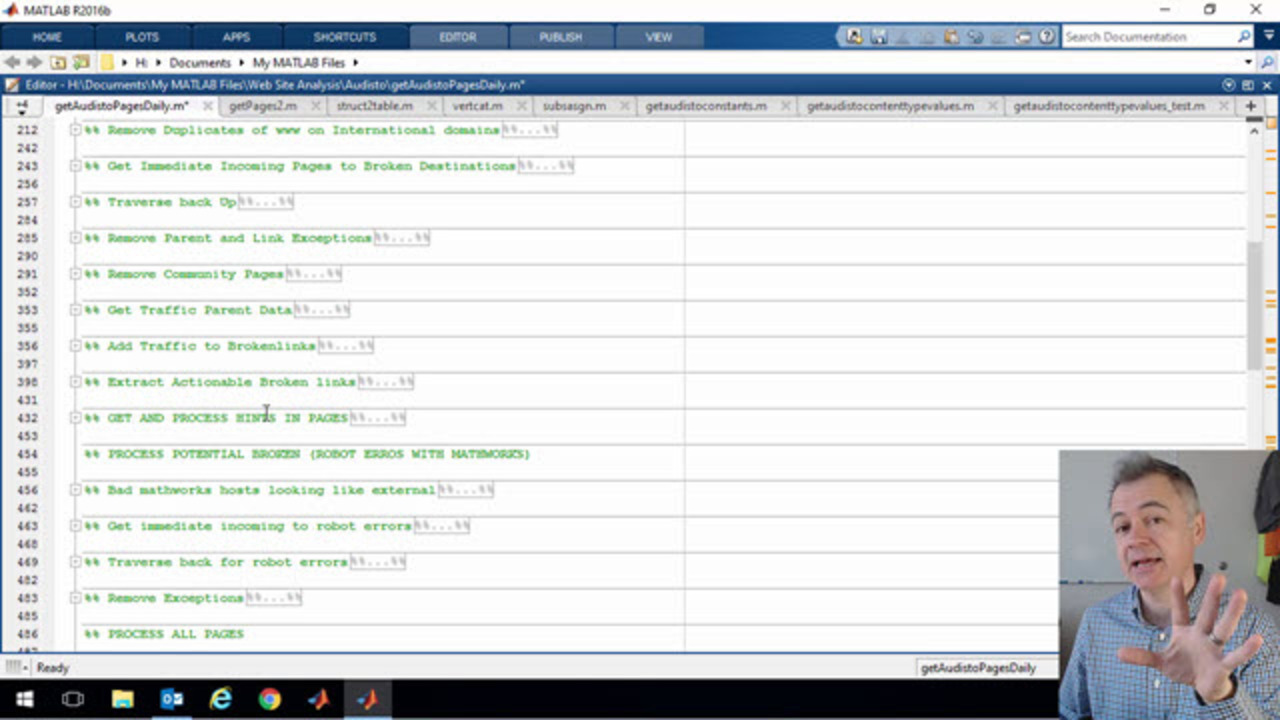Add a new editor tab with plus button
1280x720 pixels.
(1250, 106)
